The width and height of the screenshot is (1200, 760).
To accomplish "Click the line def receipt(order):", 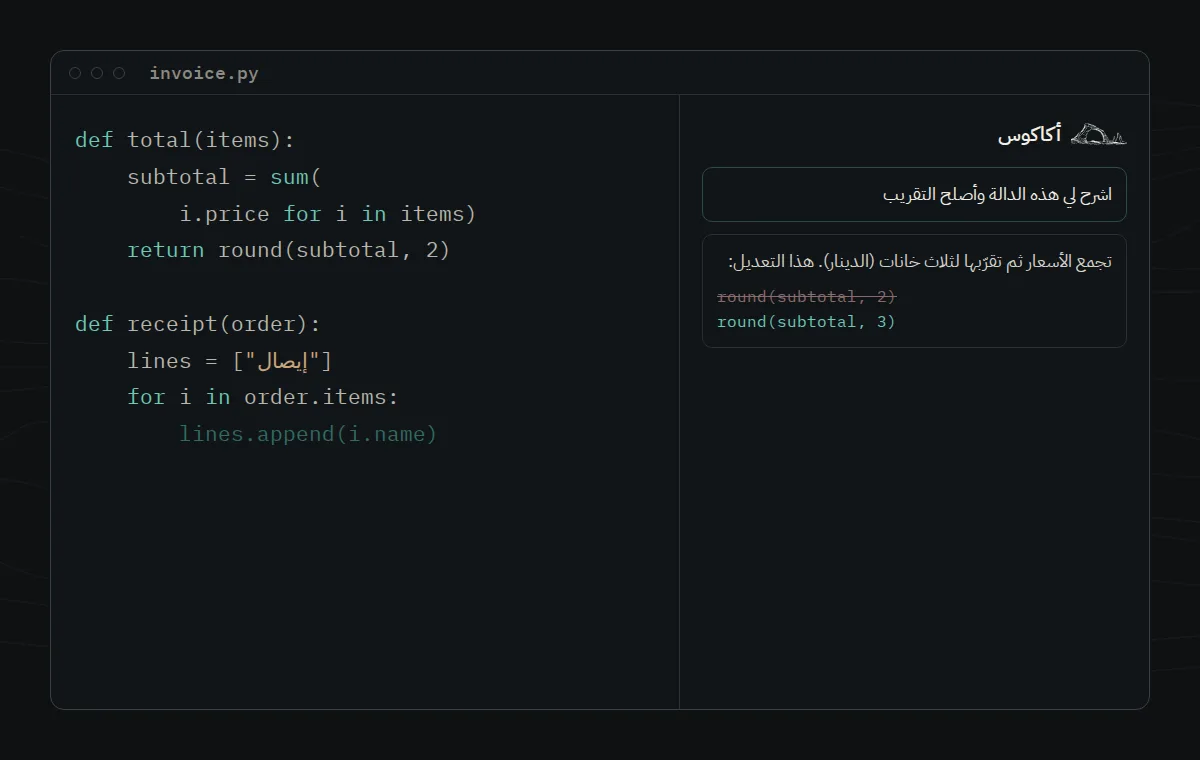I will click(x=198, y=324).
